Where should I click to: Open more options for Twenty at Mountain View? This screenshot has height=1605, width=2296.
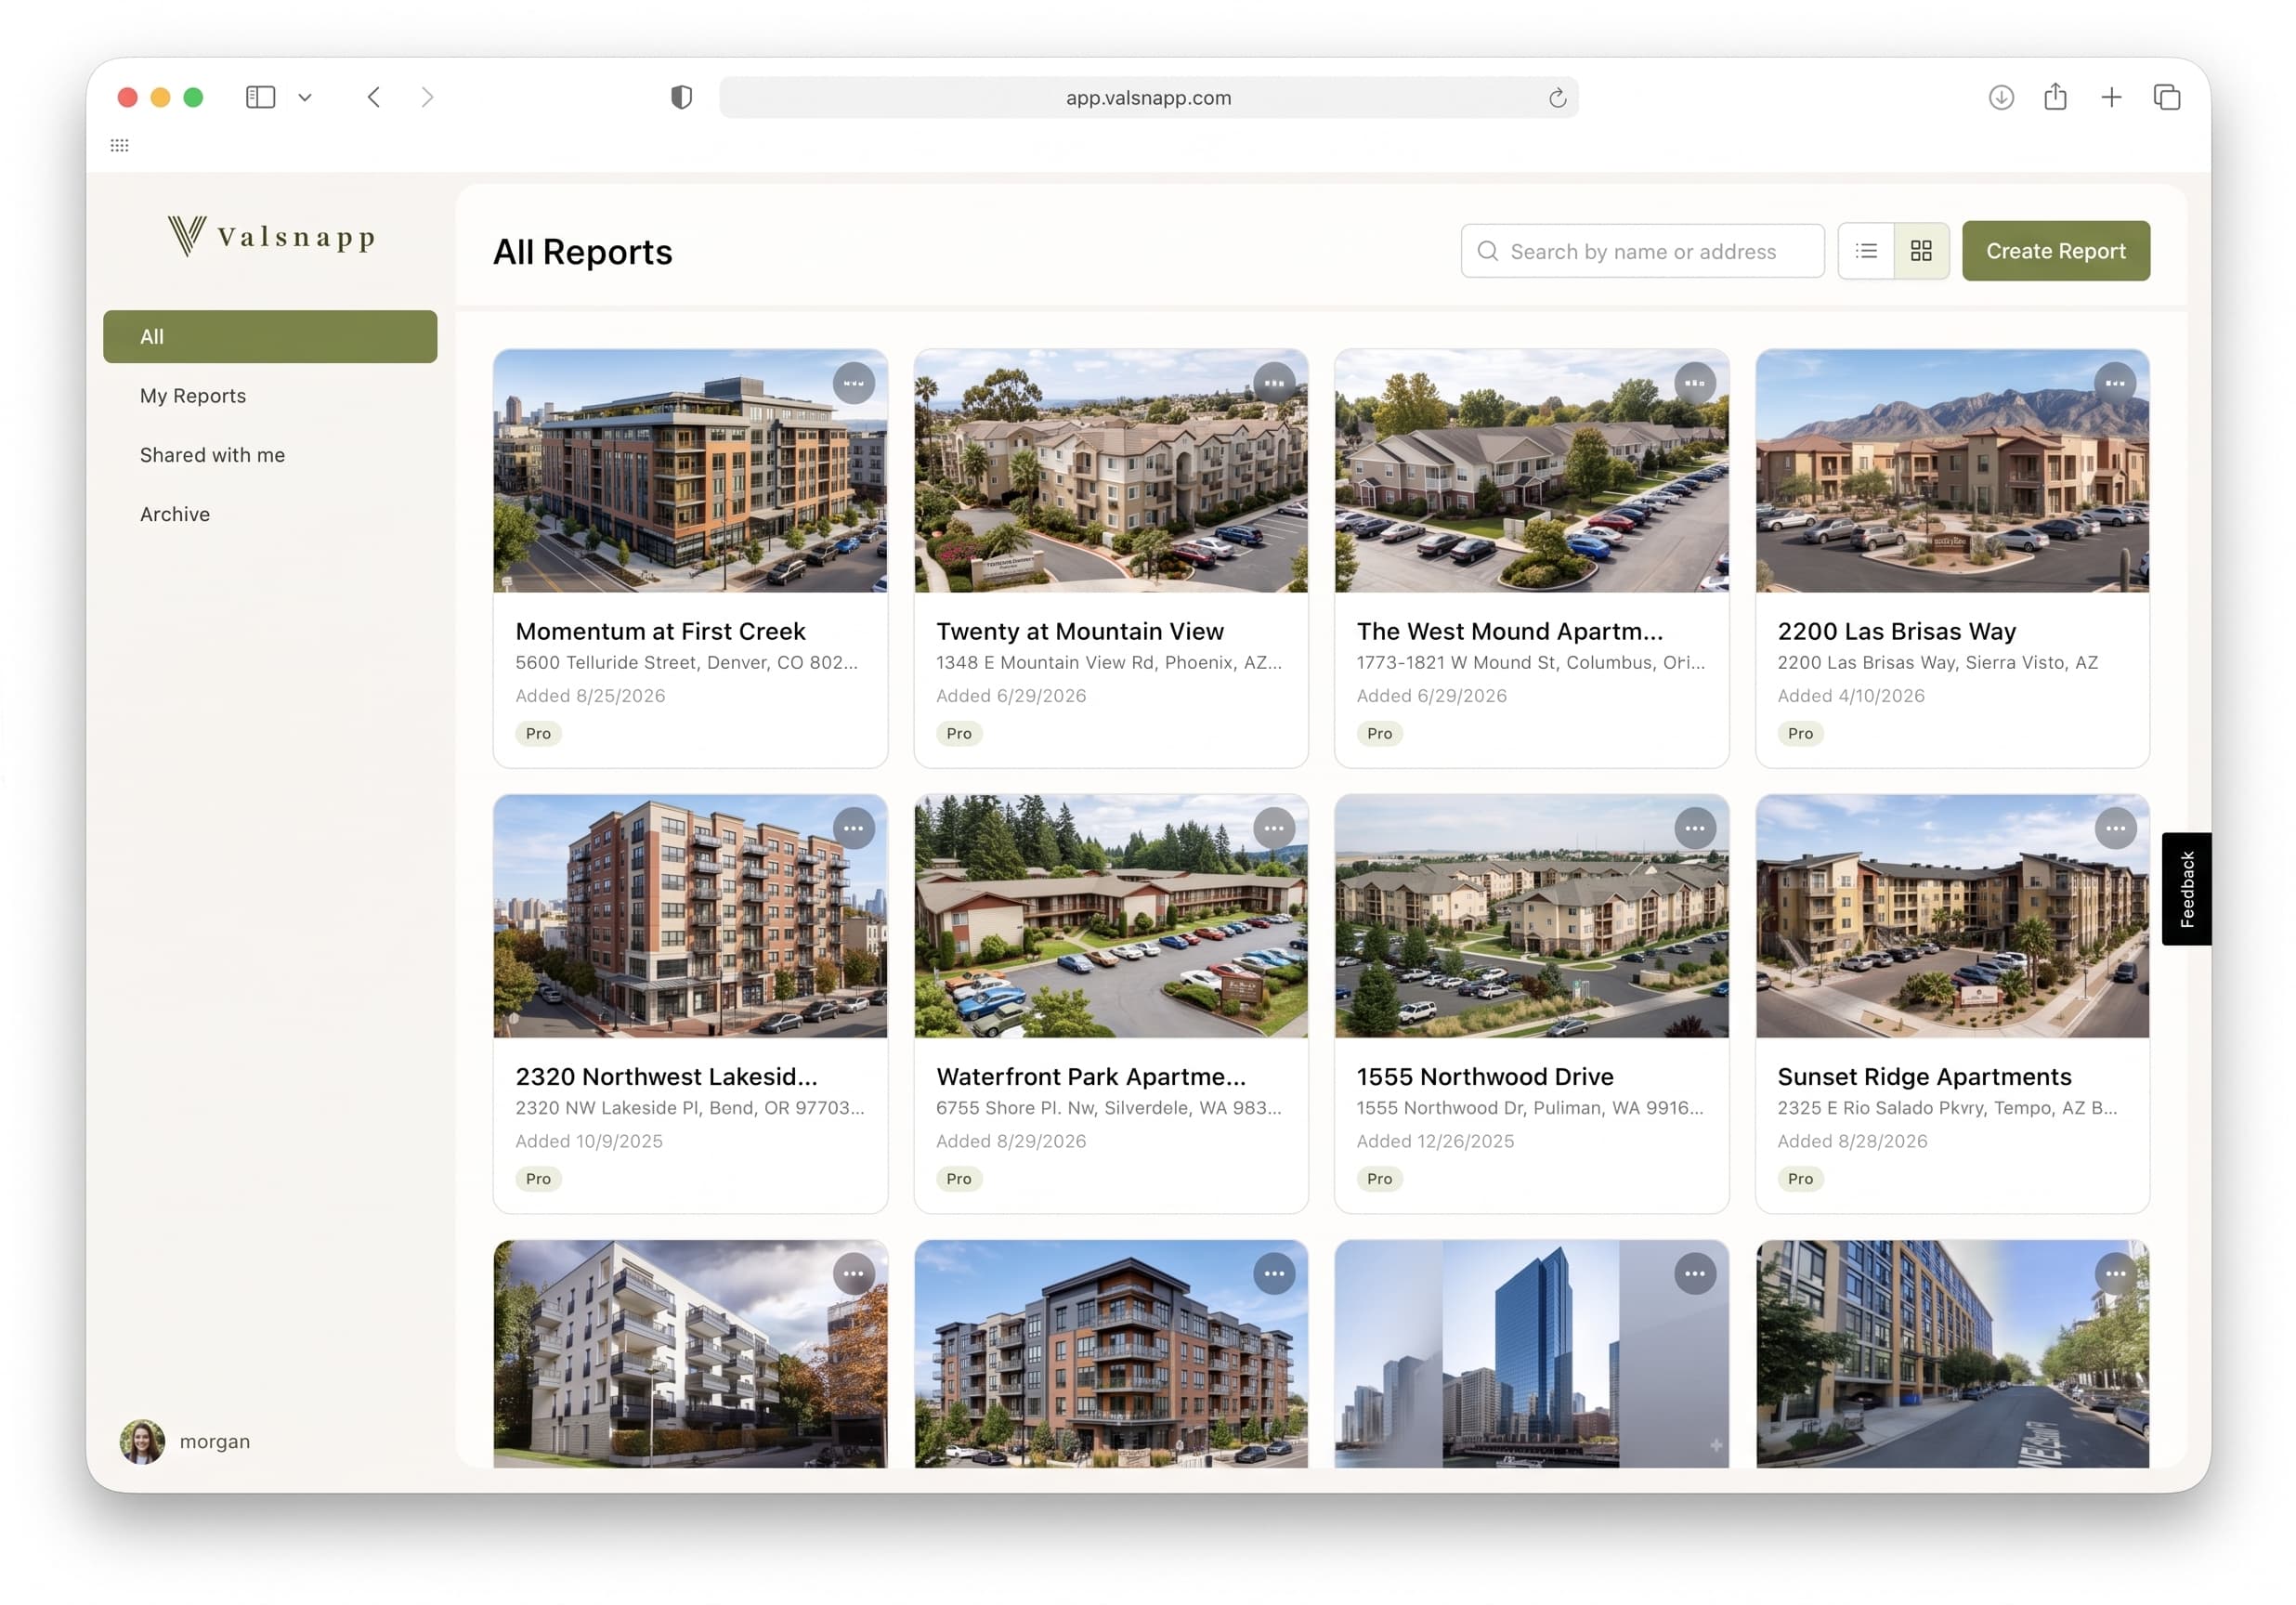[1274, 383]
